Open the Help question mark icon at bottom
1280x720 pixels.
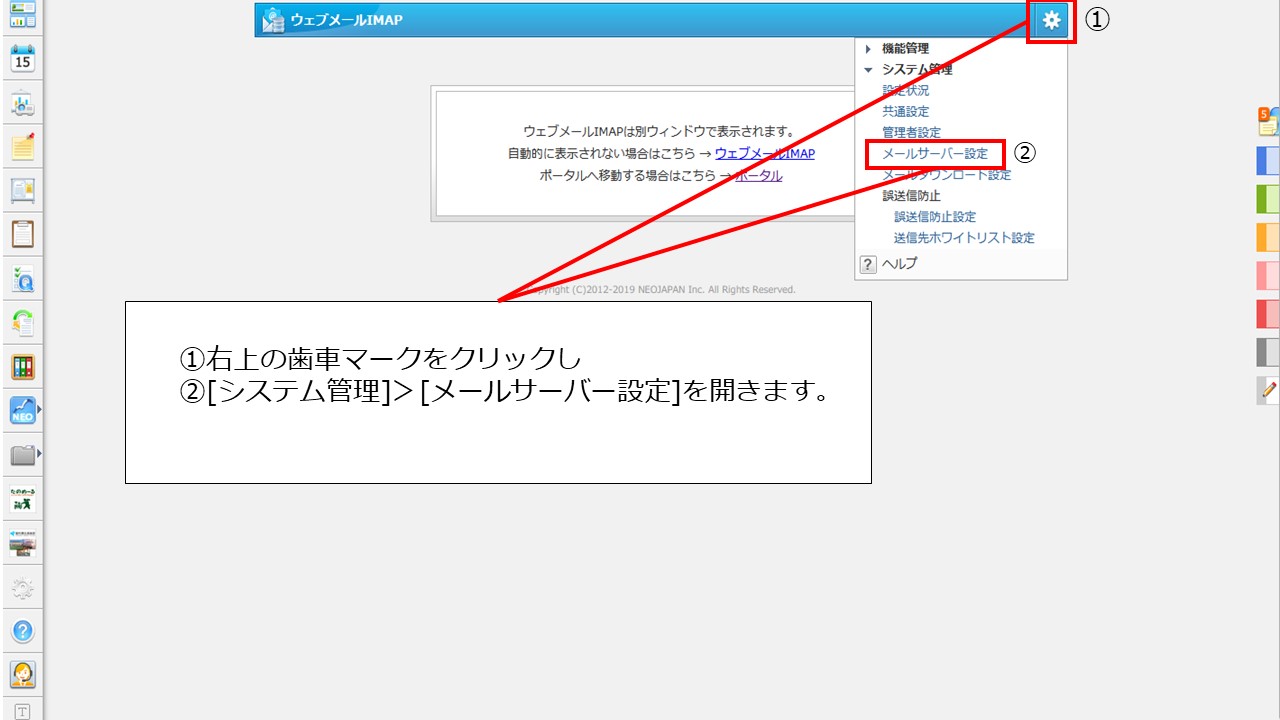coord(21,631)
